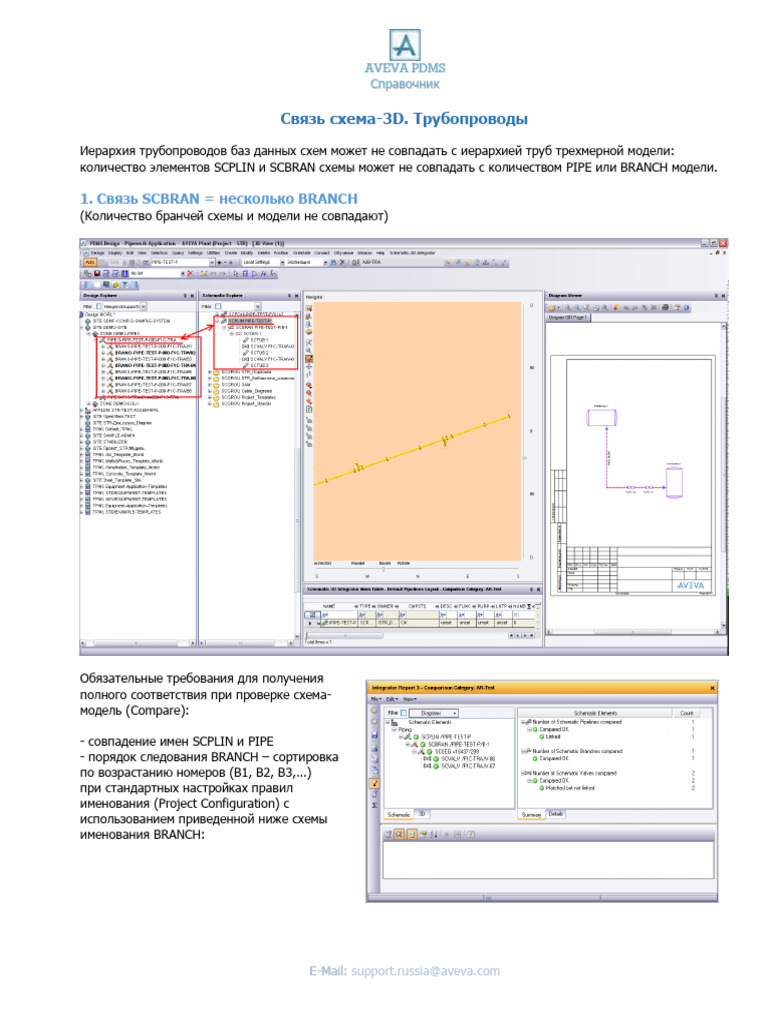Select SCGROU Project_Templates folder
768x1024 pixels.
[248, 397]
